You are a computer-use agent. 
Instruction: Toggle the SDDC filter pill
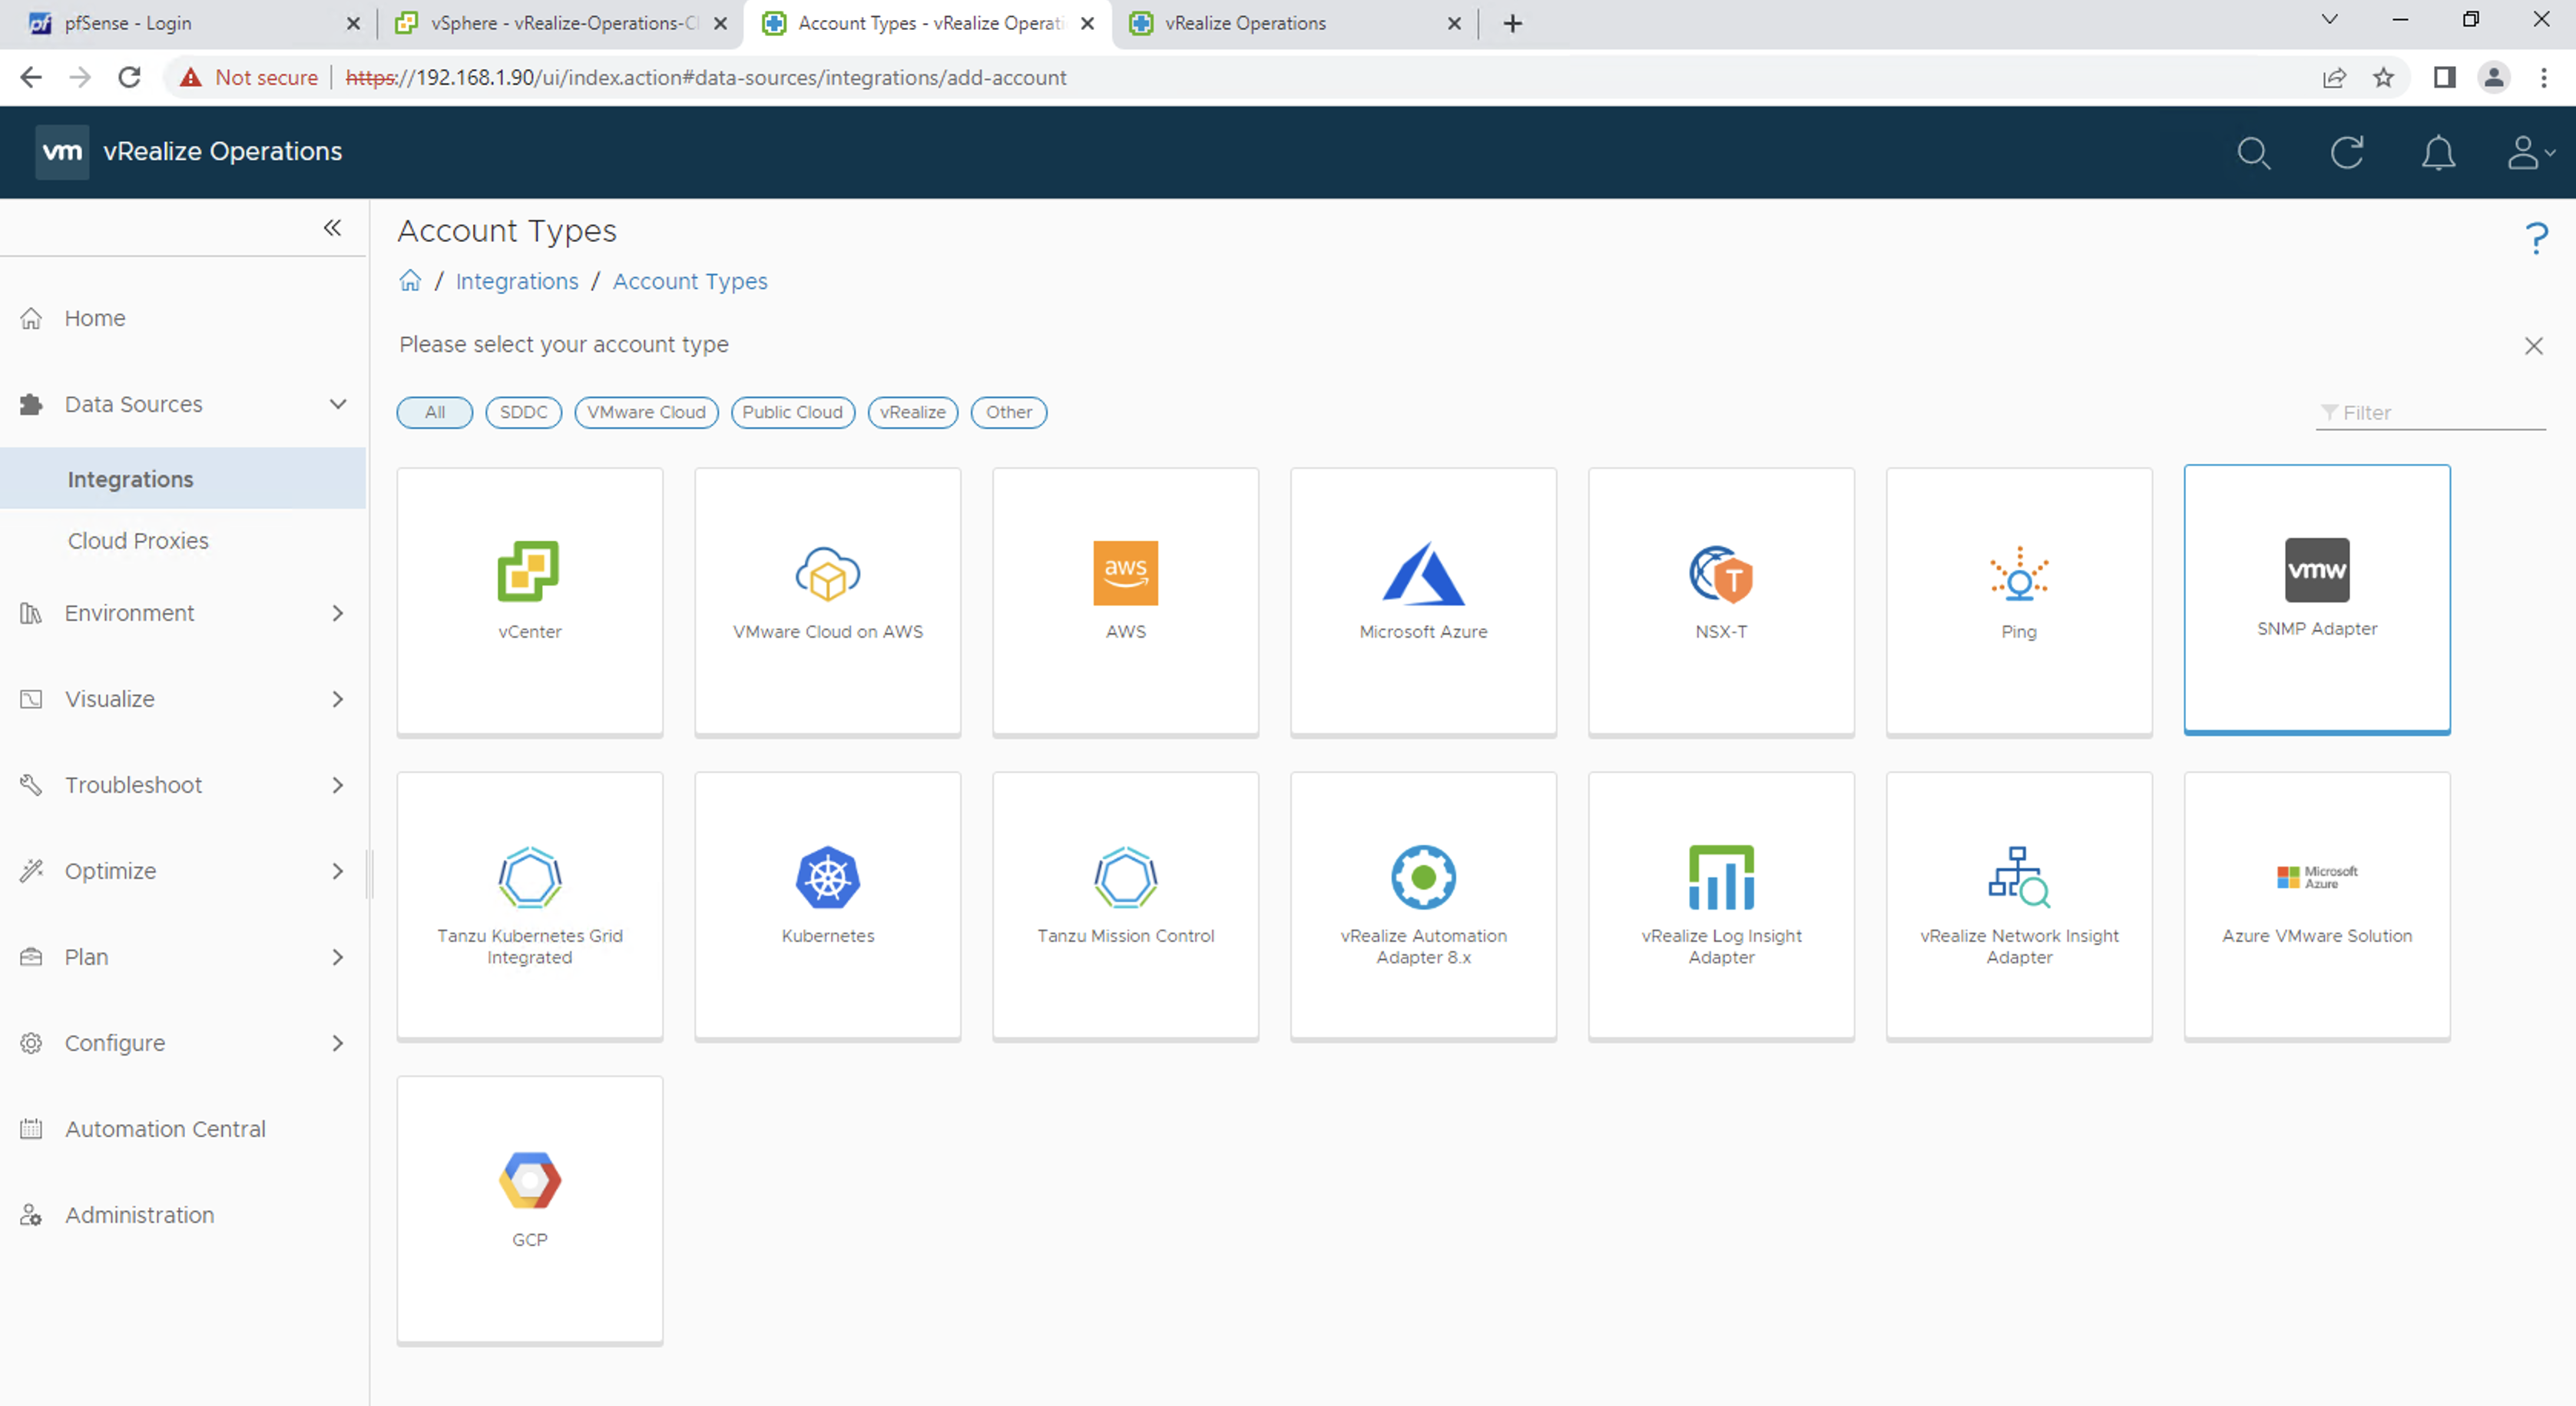(x=523, y=412)
